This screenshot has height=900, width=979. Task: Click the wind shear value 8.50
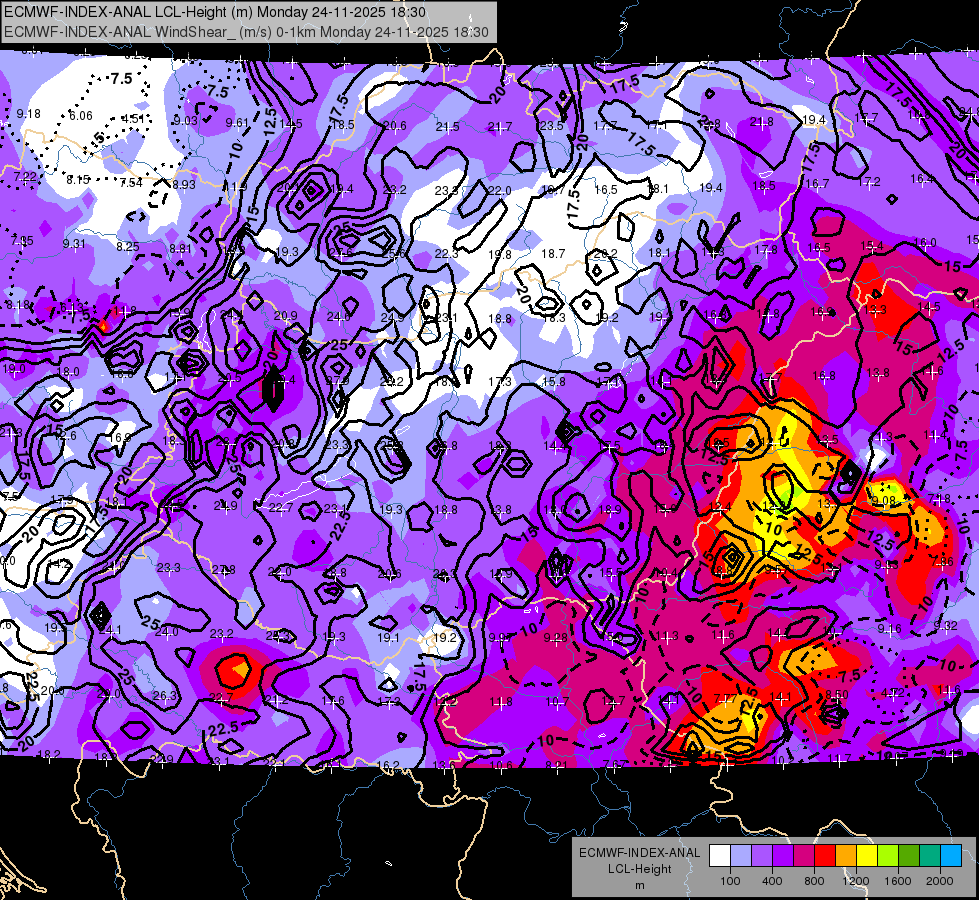pos(837,695)
